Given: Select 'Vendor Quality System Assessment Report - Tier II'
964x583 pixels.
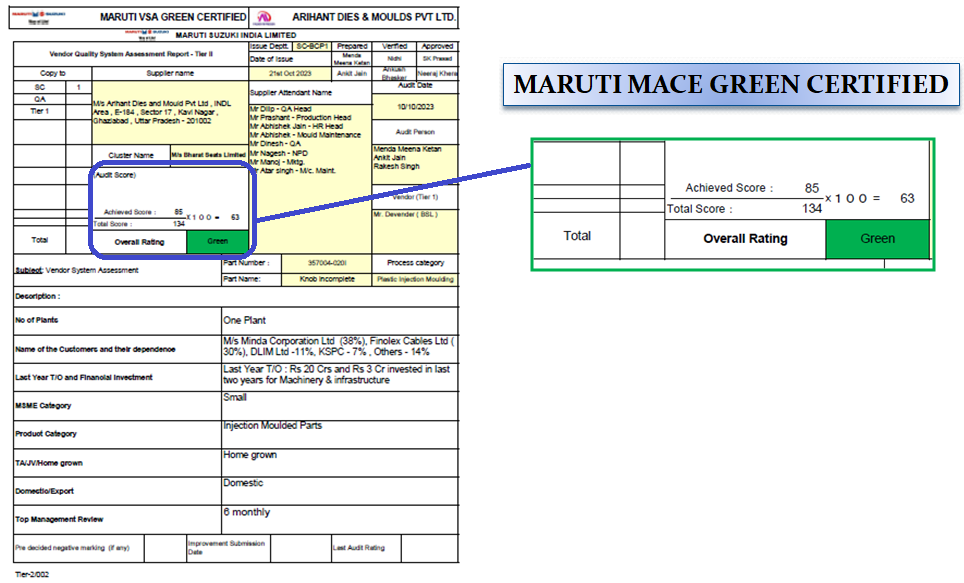Looking at the screenshot, I should pyautogui.click(x=131, y=54).
